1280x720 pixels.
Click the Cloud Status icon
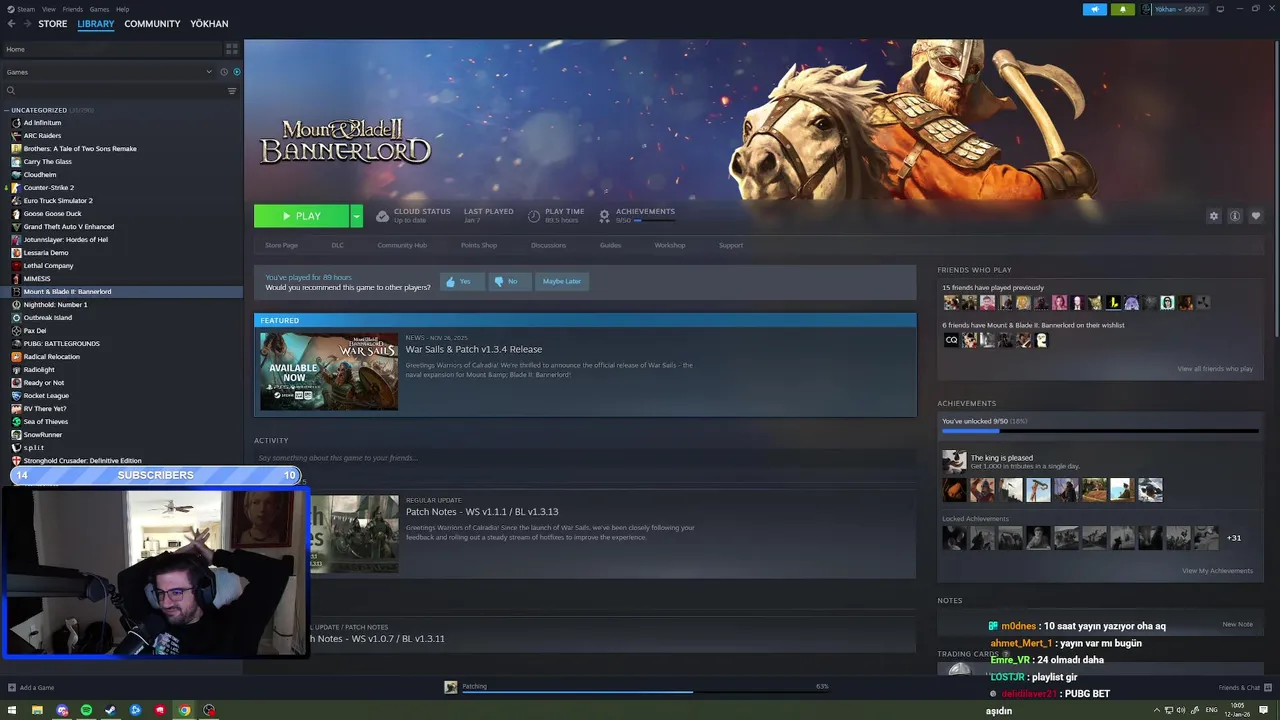tap(382, 216)
